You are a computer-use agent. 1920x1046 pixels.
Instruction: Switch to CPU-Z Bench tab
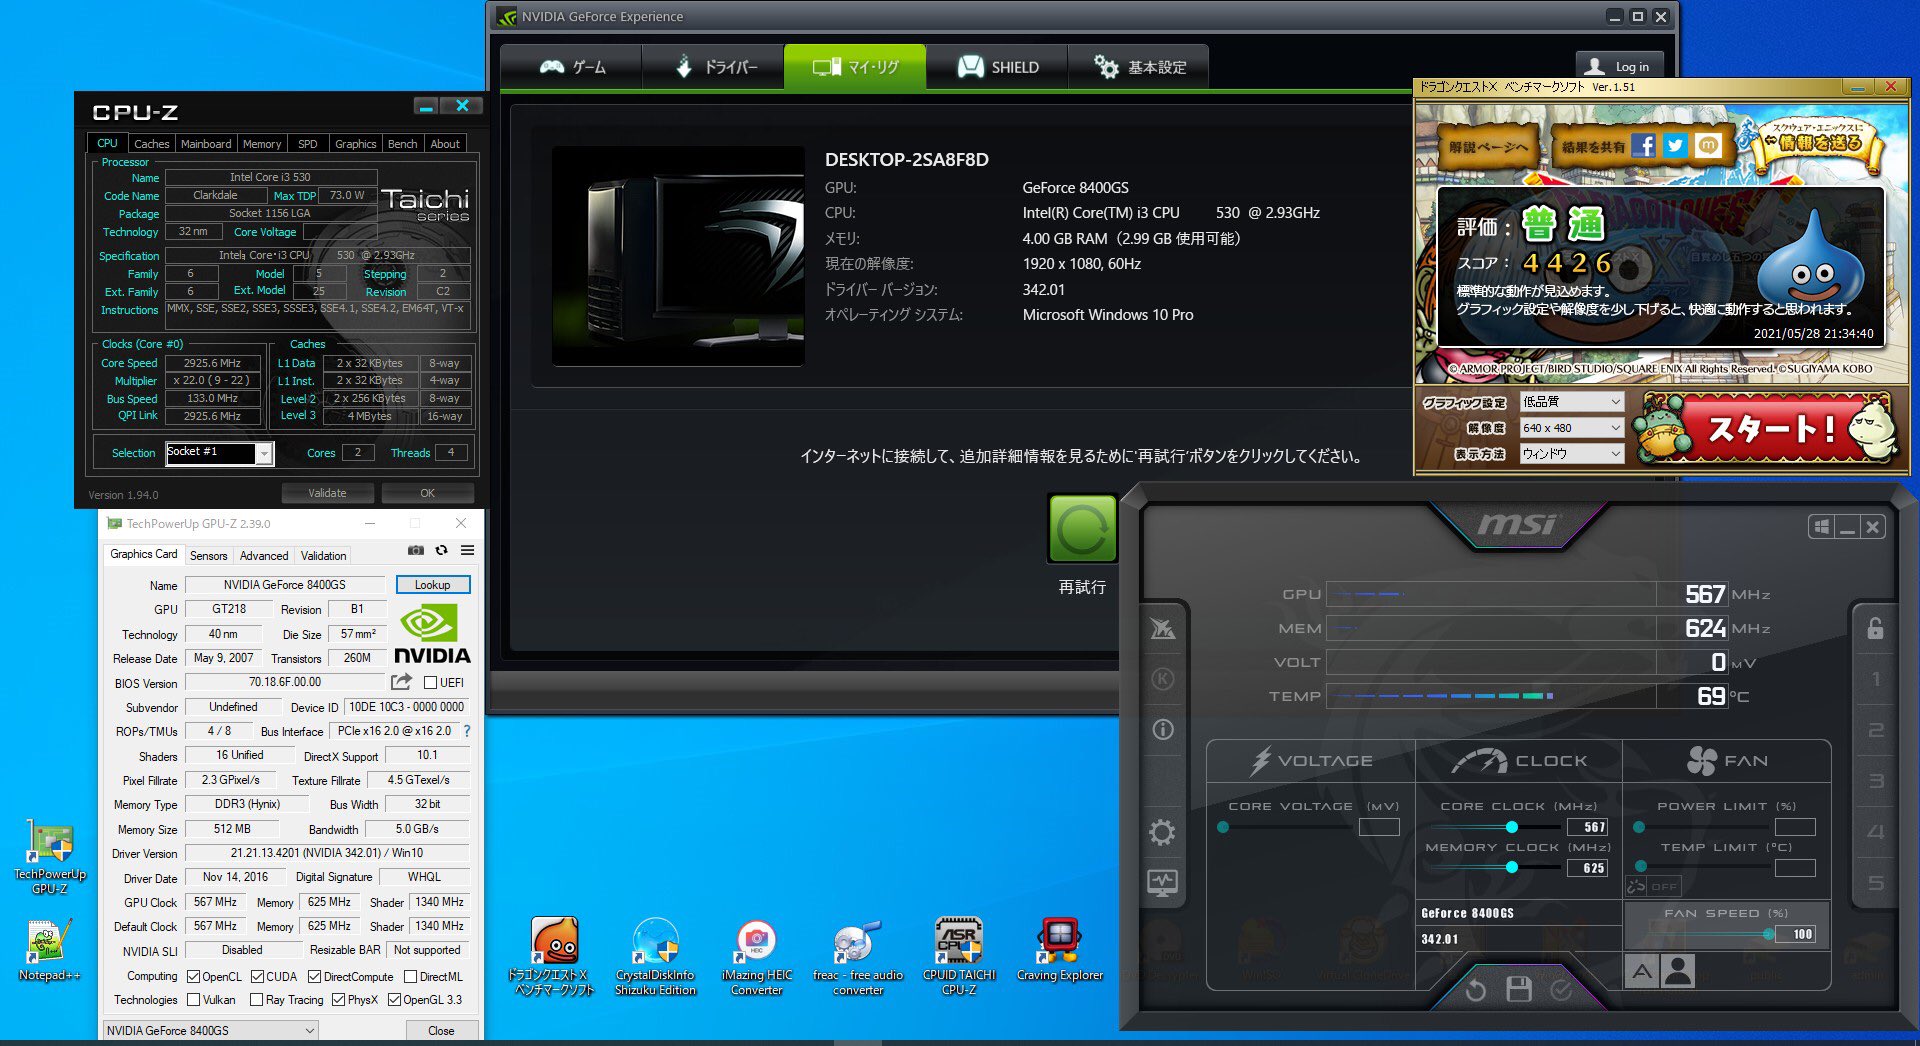pos(403,144)
